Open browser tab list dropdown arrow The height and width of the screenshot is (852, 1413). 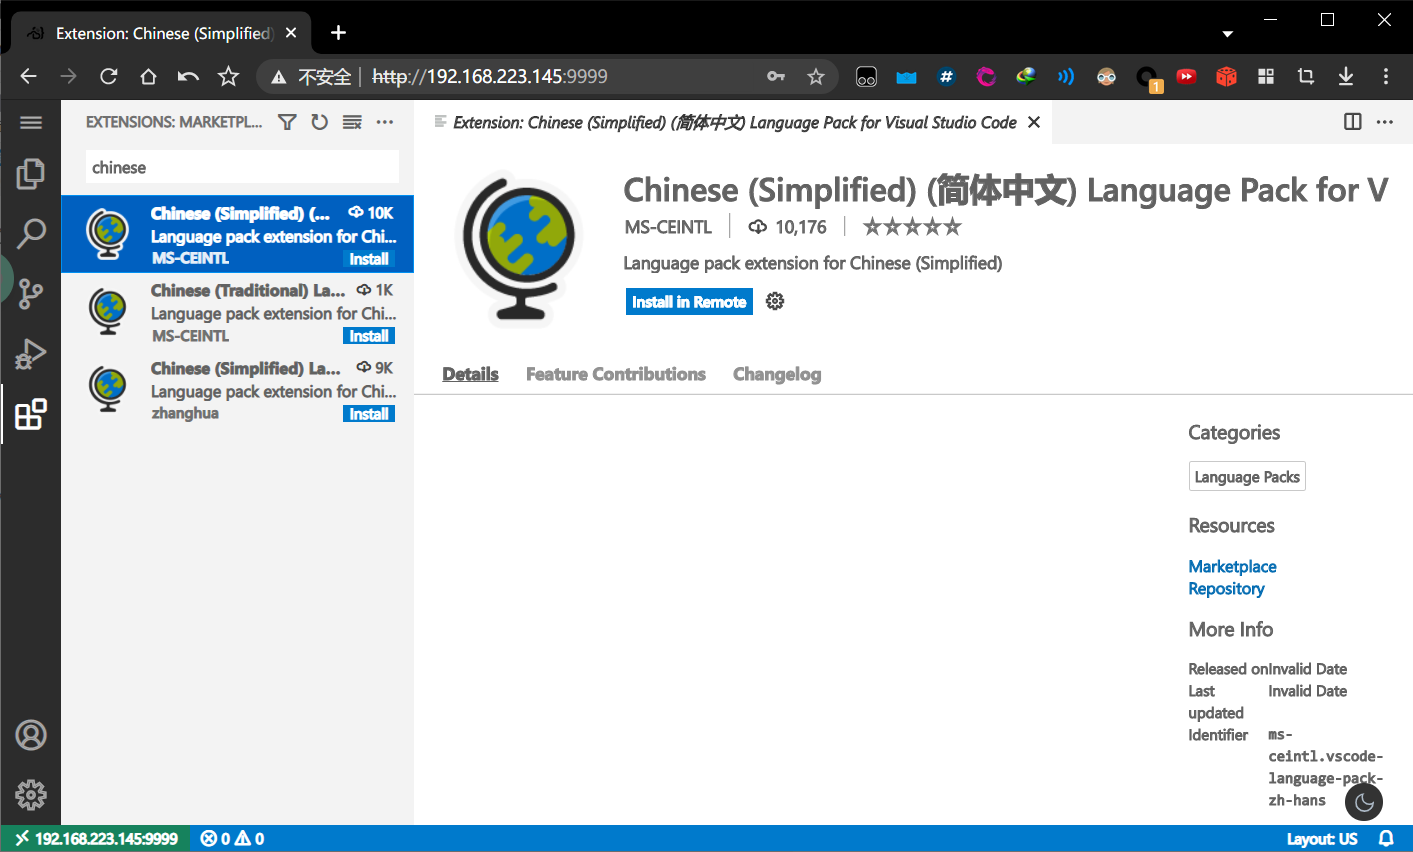(x=1228, y=34)
